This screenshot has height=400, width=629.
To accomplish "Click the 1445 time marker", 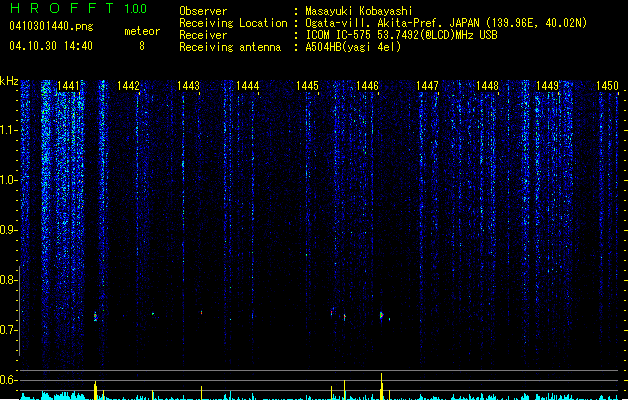I will [307, 86].
